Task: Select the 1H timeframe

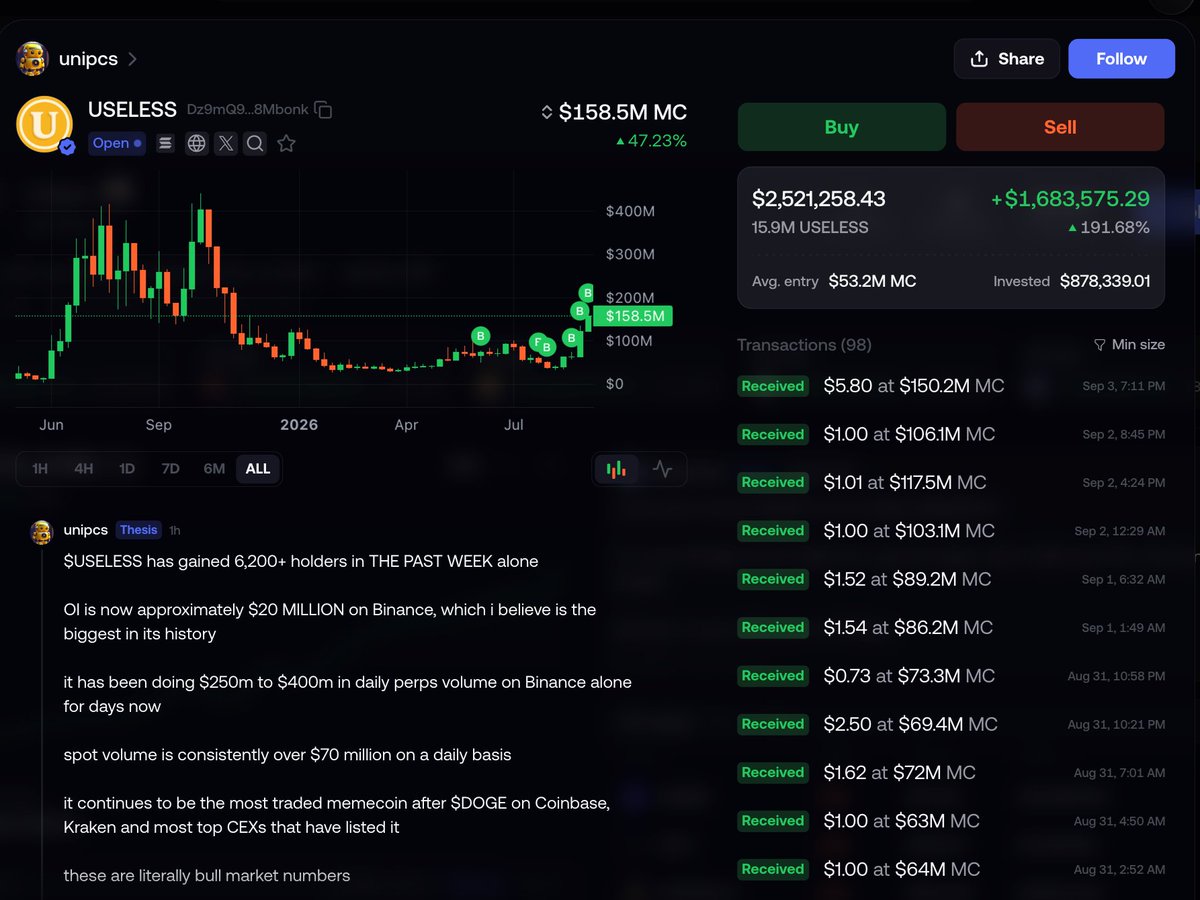Action: click(x=40, y=468)
